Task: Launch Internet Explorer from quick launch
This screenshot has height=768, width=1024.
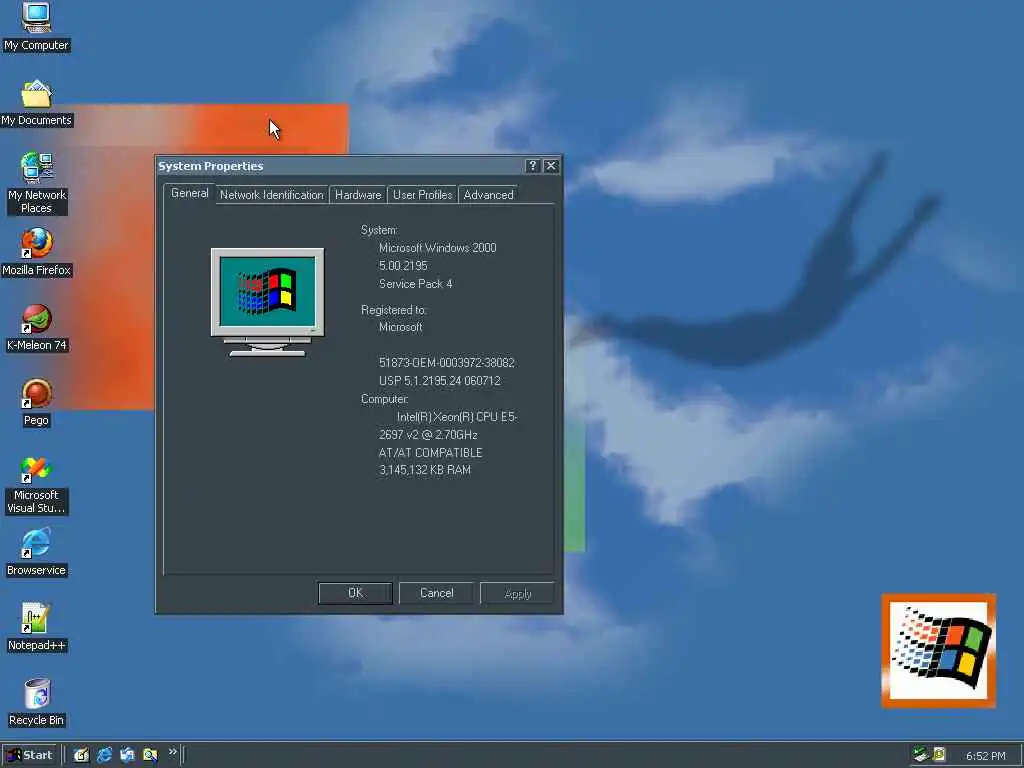Action: tap(104, 755)
